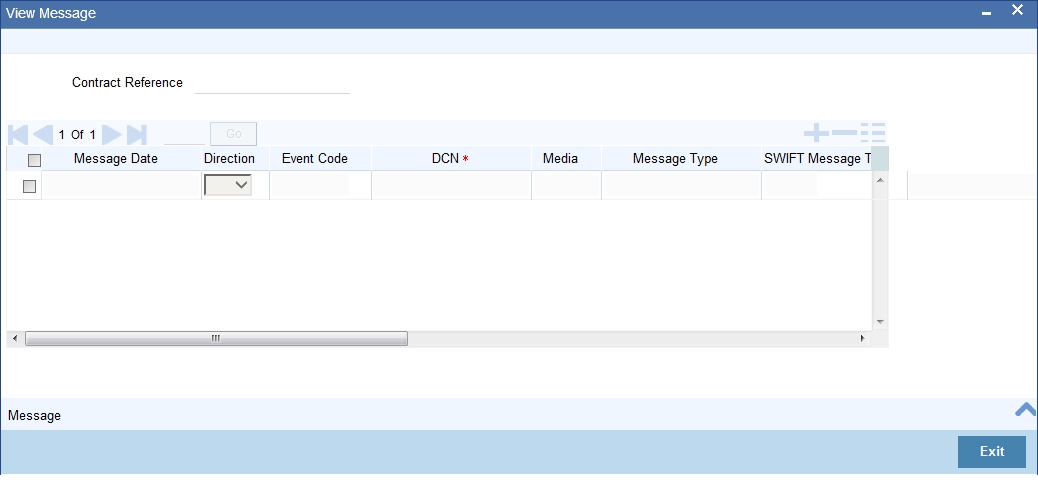Go to first page of message records
The width and height of the screenshot is (1038, 483).
18,134
